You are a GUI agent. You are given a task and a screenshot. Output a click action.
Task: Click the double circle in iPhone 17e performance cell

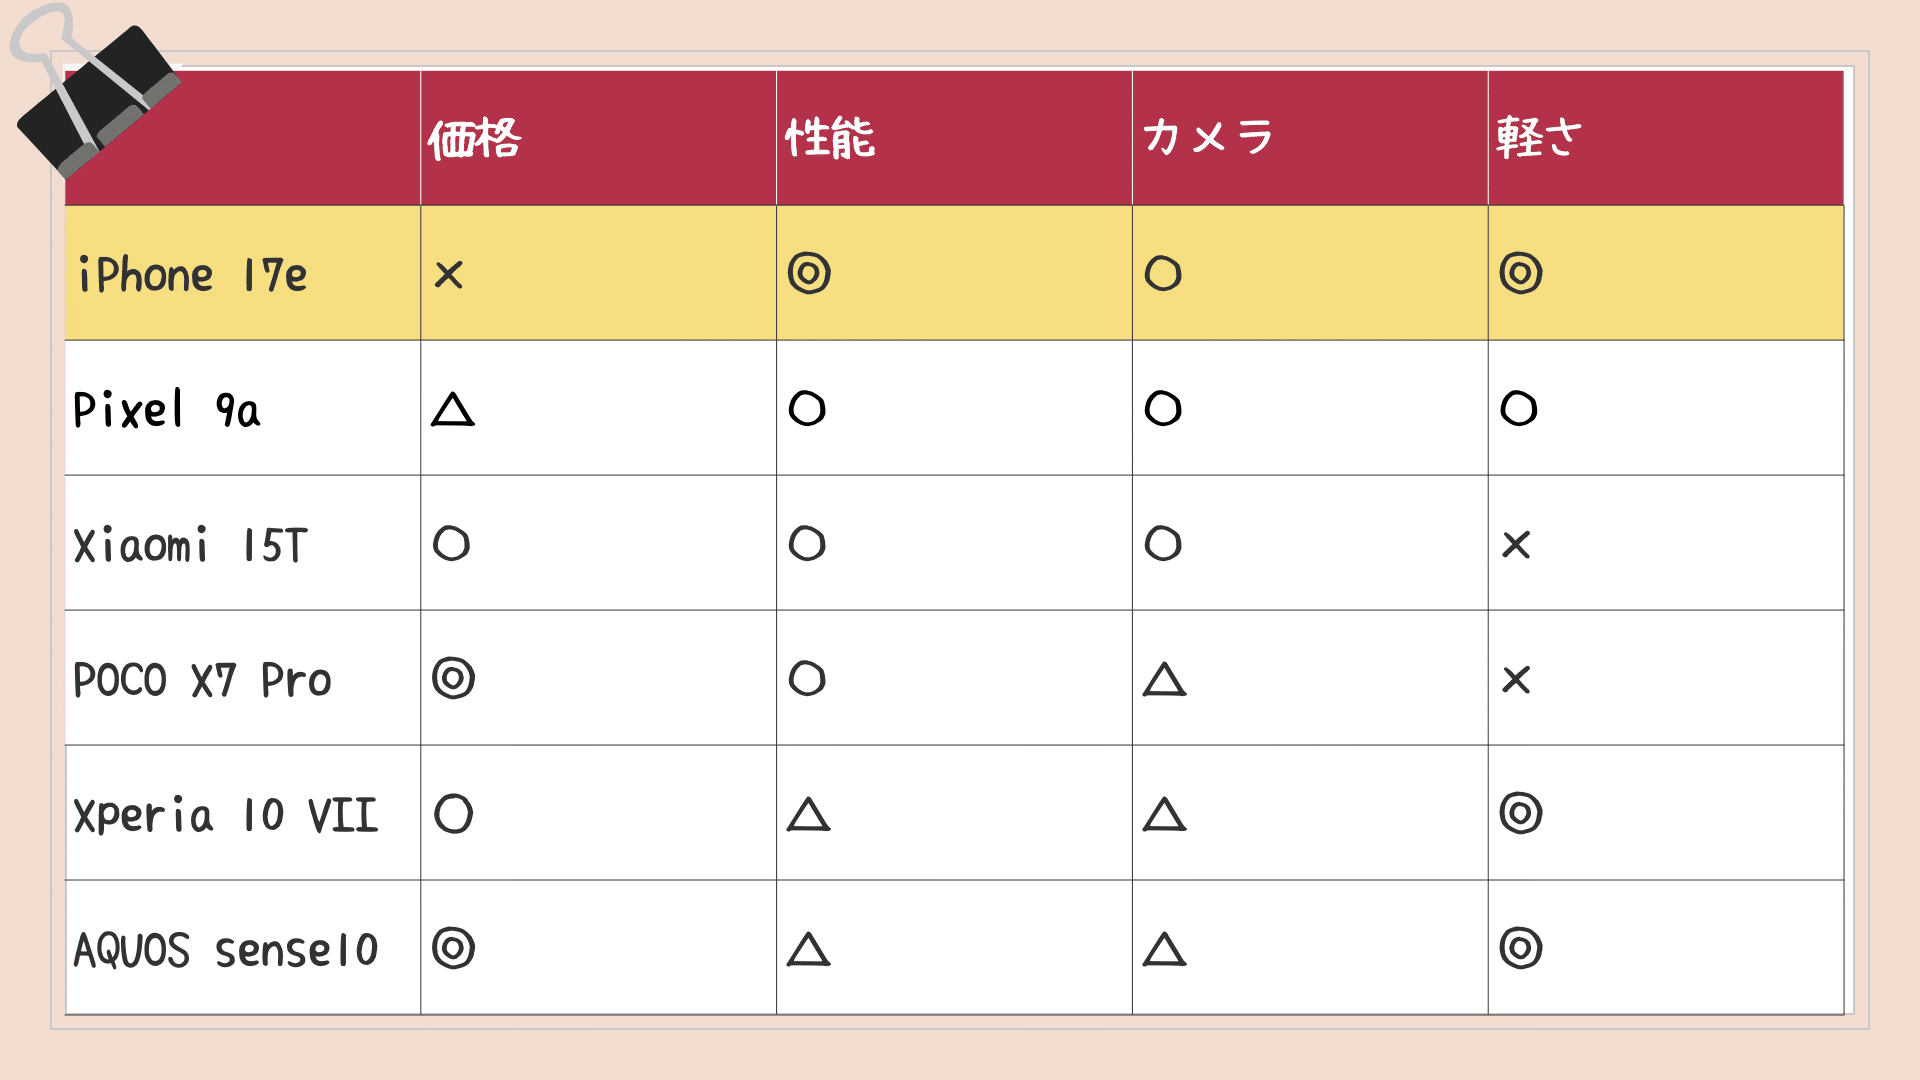tap(809, 273)
